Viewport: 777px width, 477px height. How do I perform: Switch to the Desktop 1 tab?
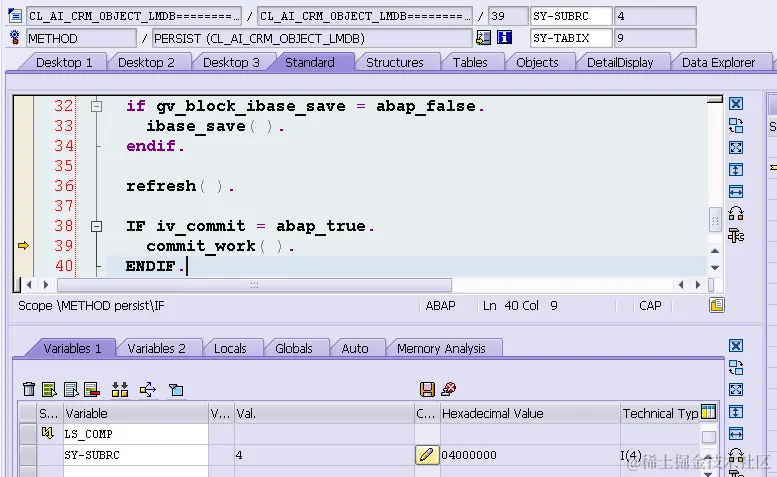tap(64, 63)
